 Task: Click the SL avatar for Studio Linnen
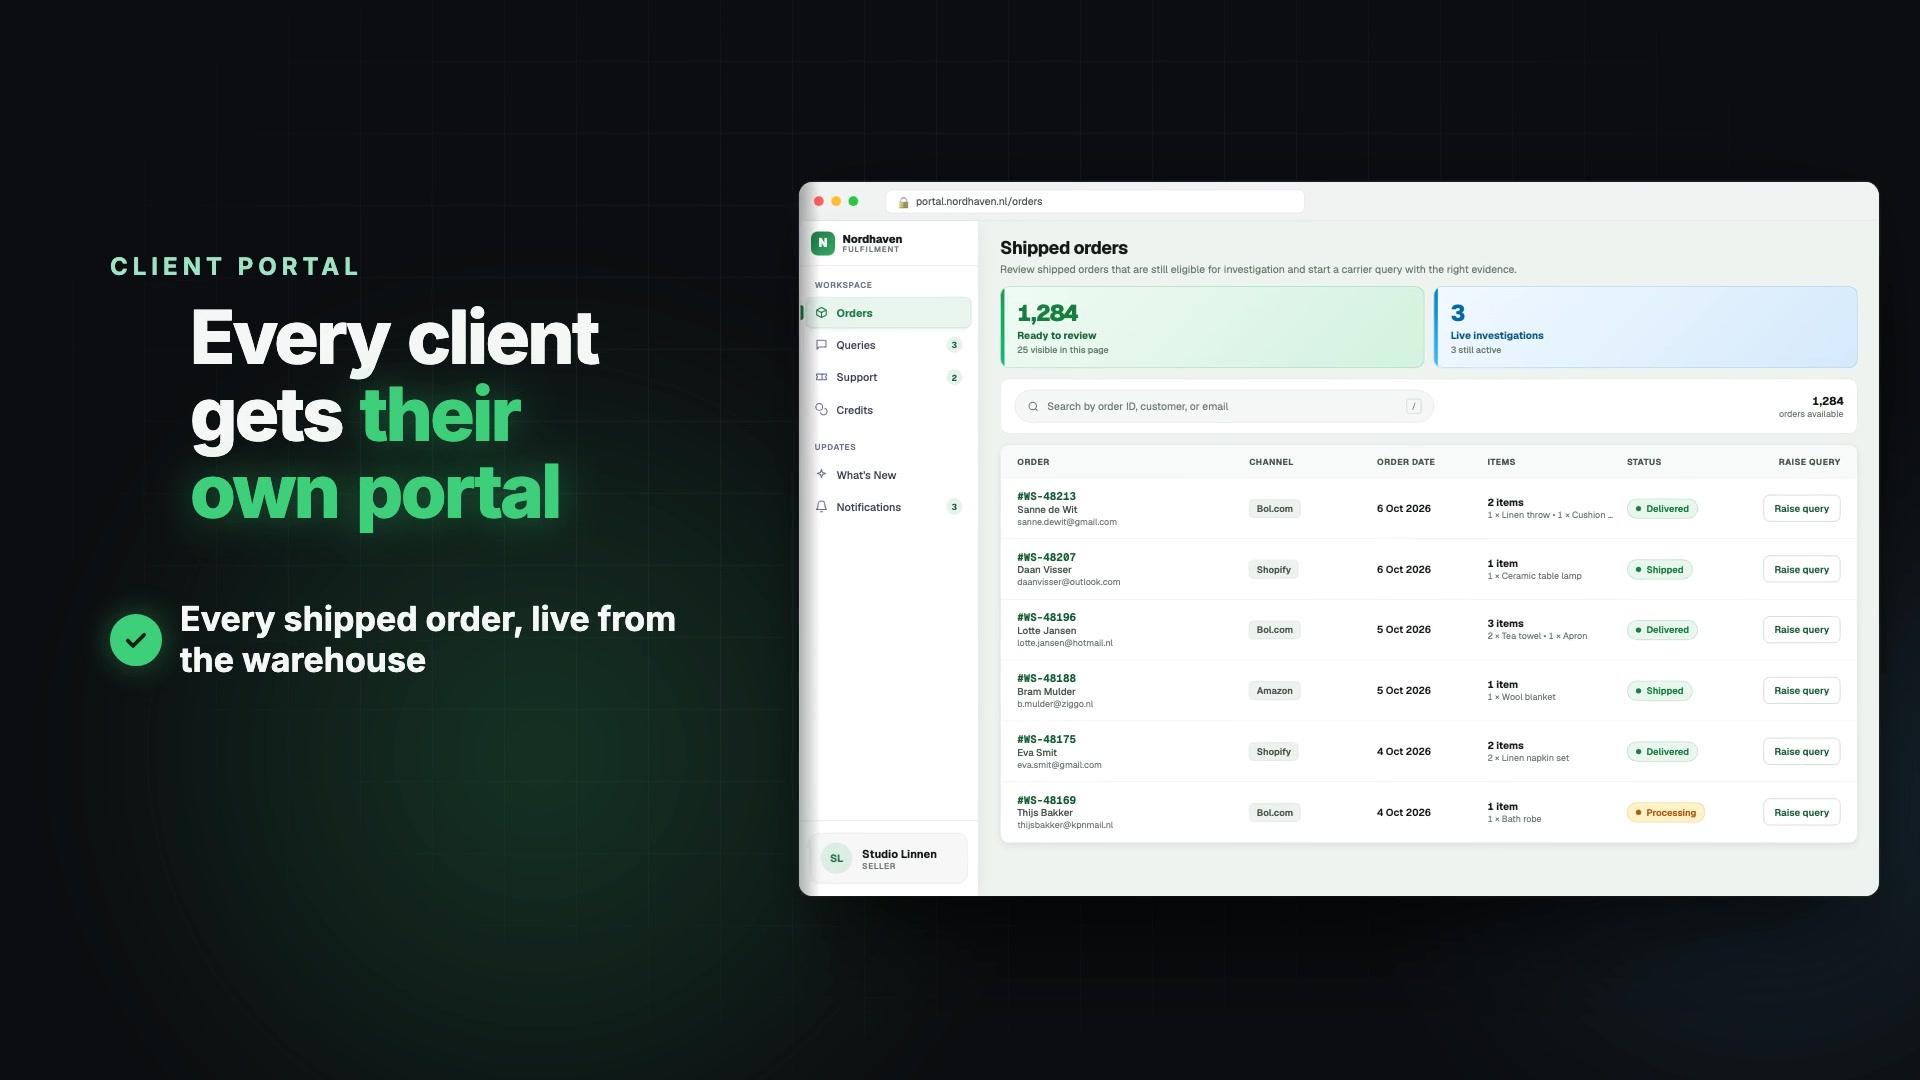836,858
